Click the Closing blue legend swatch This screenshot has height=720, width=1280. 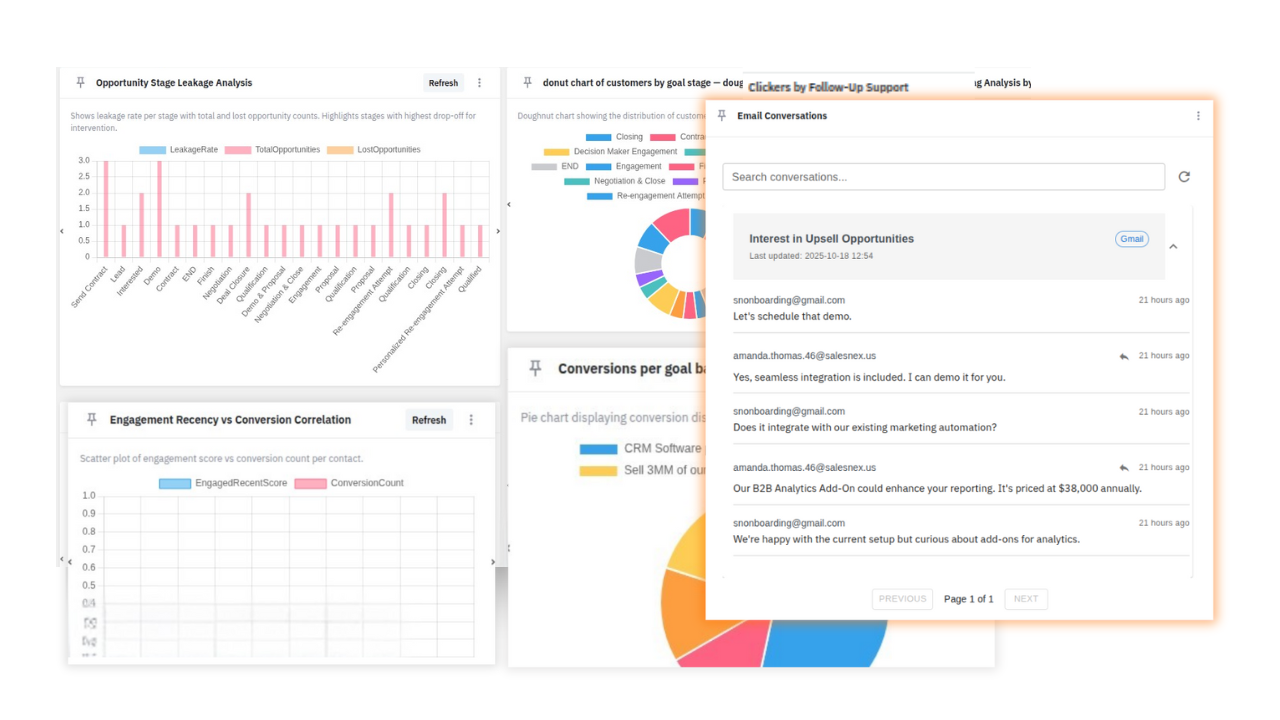tap(598, 137)
